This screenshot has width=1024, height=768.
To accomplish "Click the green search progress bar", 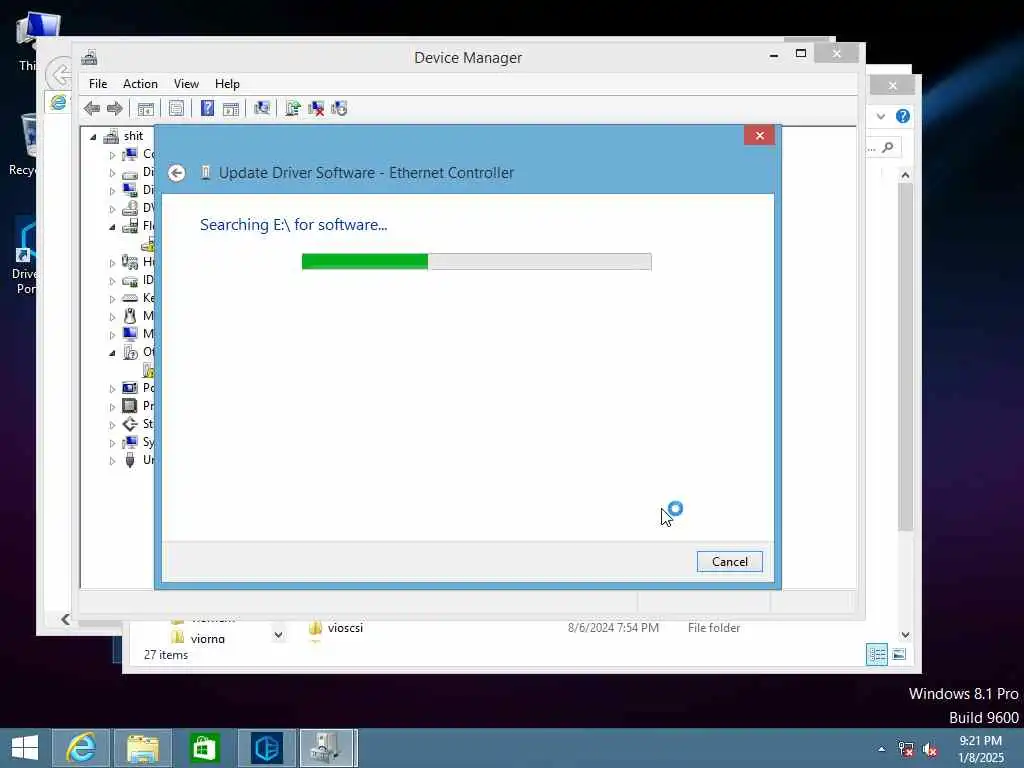I will click(x=477, y=262).
